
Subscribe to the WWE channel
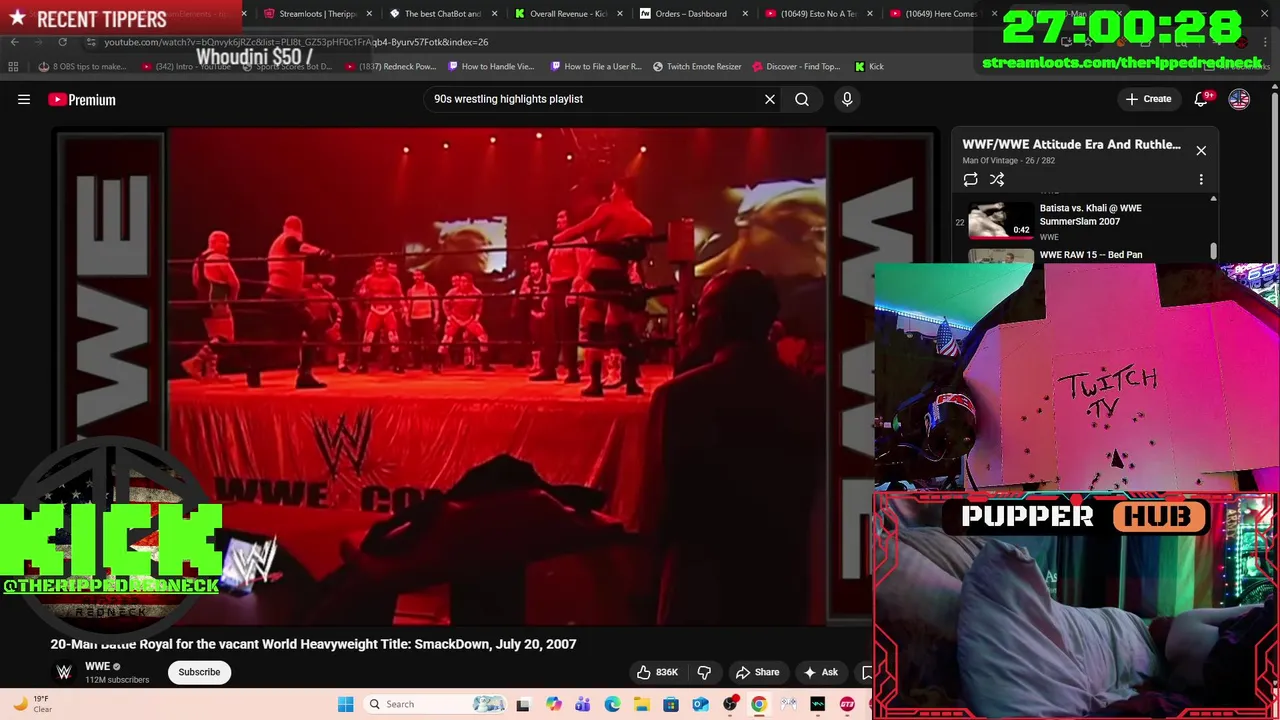pos(199,672)
